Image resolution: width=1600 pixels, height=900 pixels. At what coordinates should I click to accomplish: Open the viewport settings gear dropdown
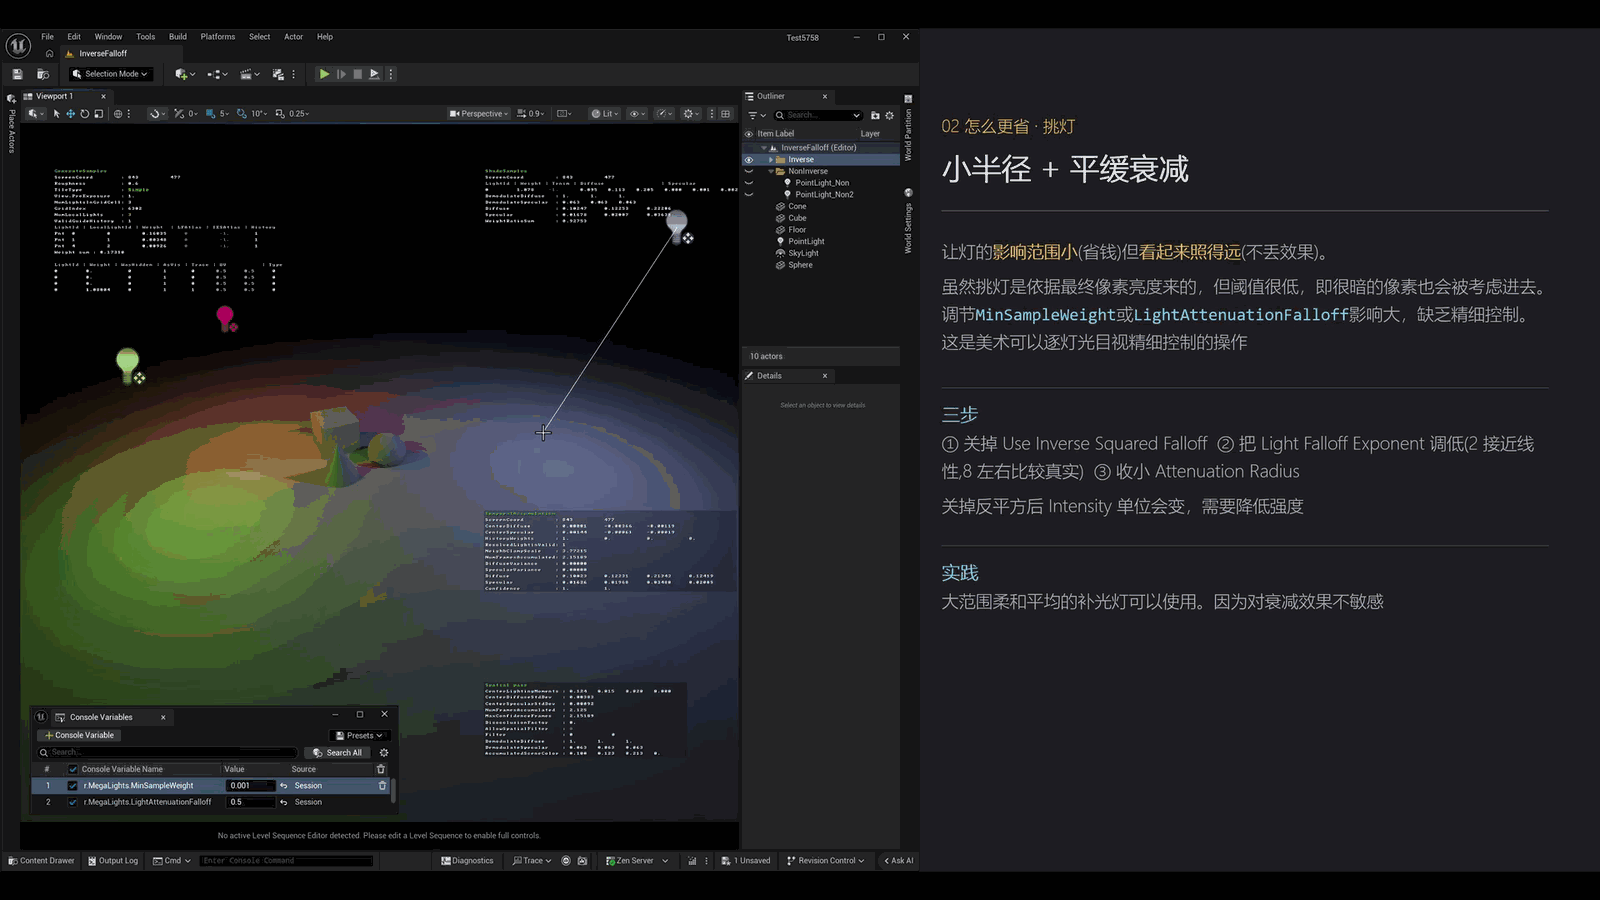pos(690,114)
